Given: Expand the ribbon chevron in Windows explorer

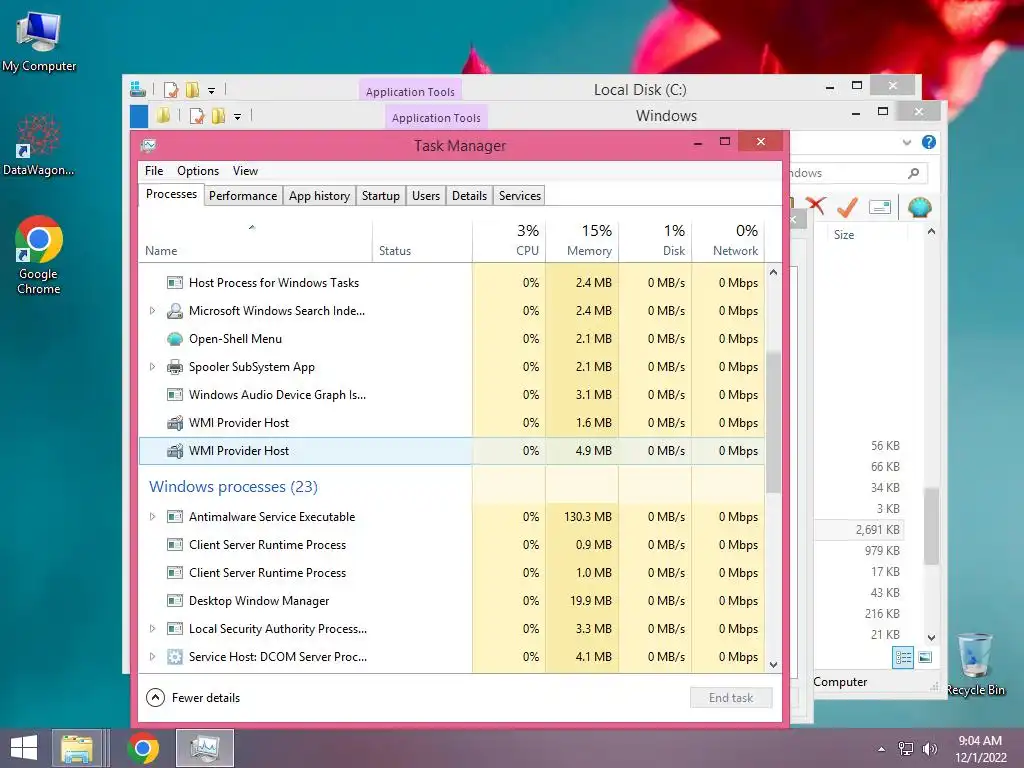Looking at the screenshot, I should (906, 142).
